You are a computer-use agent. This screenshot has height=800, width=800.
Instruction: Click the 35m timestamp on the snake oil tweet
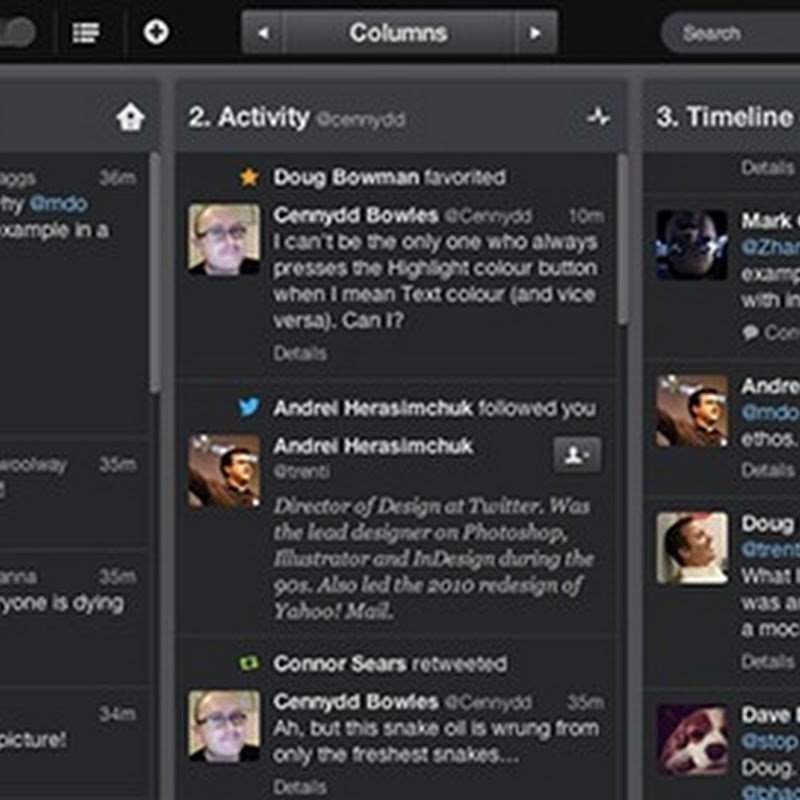(586, 703)
